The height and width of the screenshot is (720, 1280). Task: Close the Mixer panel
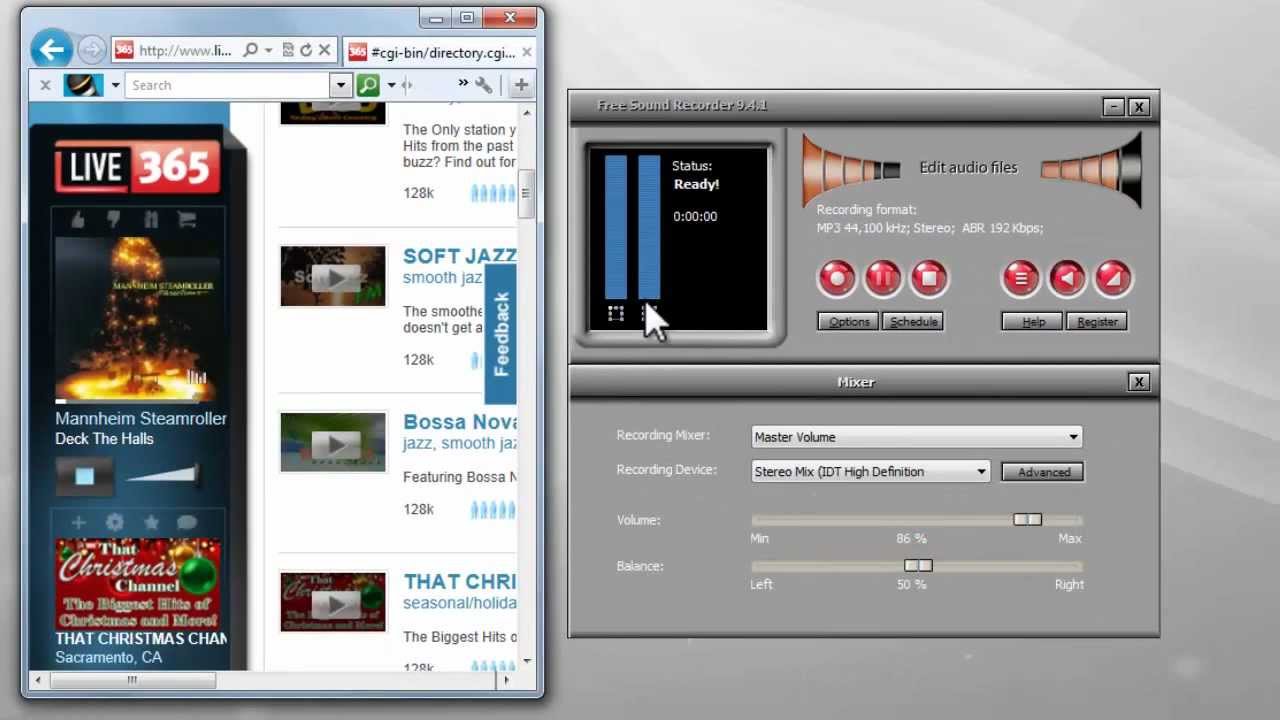pyautogui.click(x=1138, y=382)
